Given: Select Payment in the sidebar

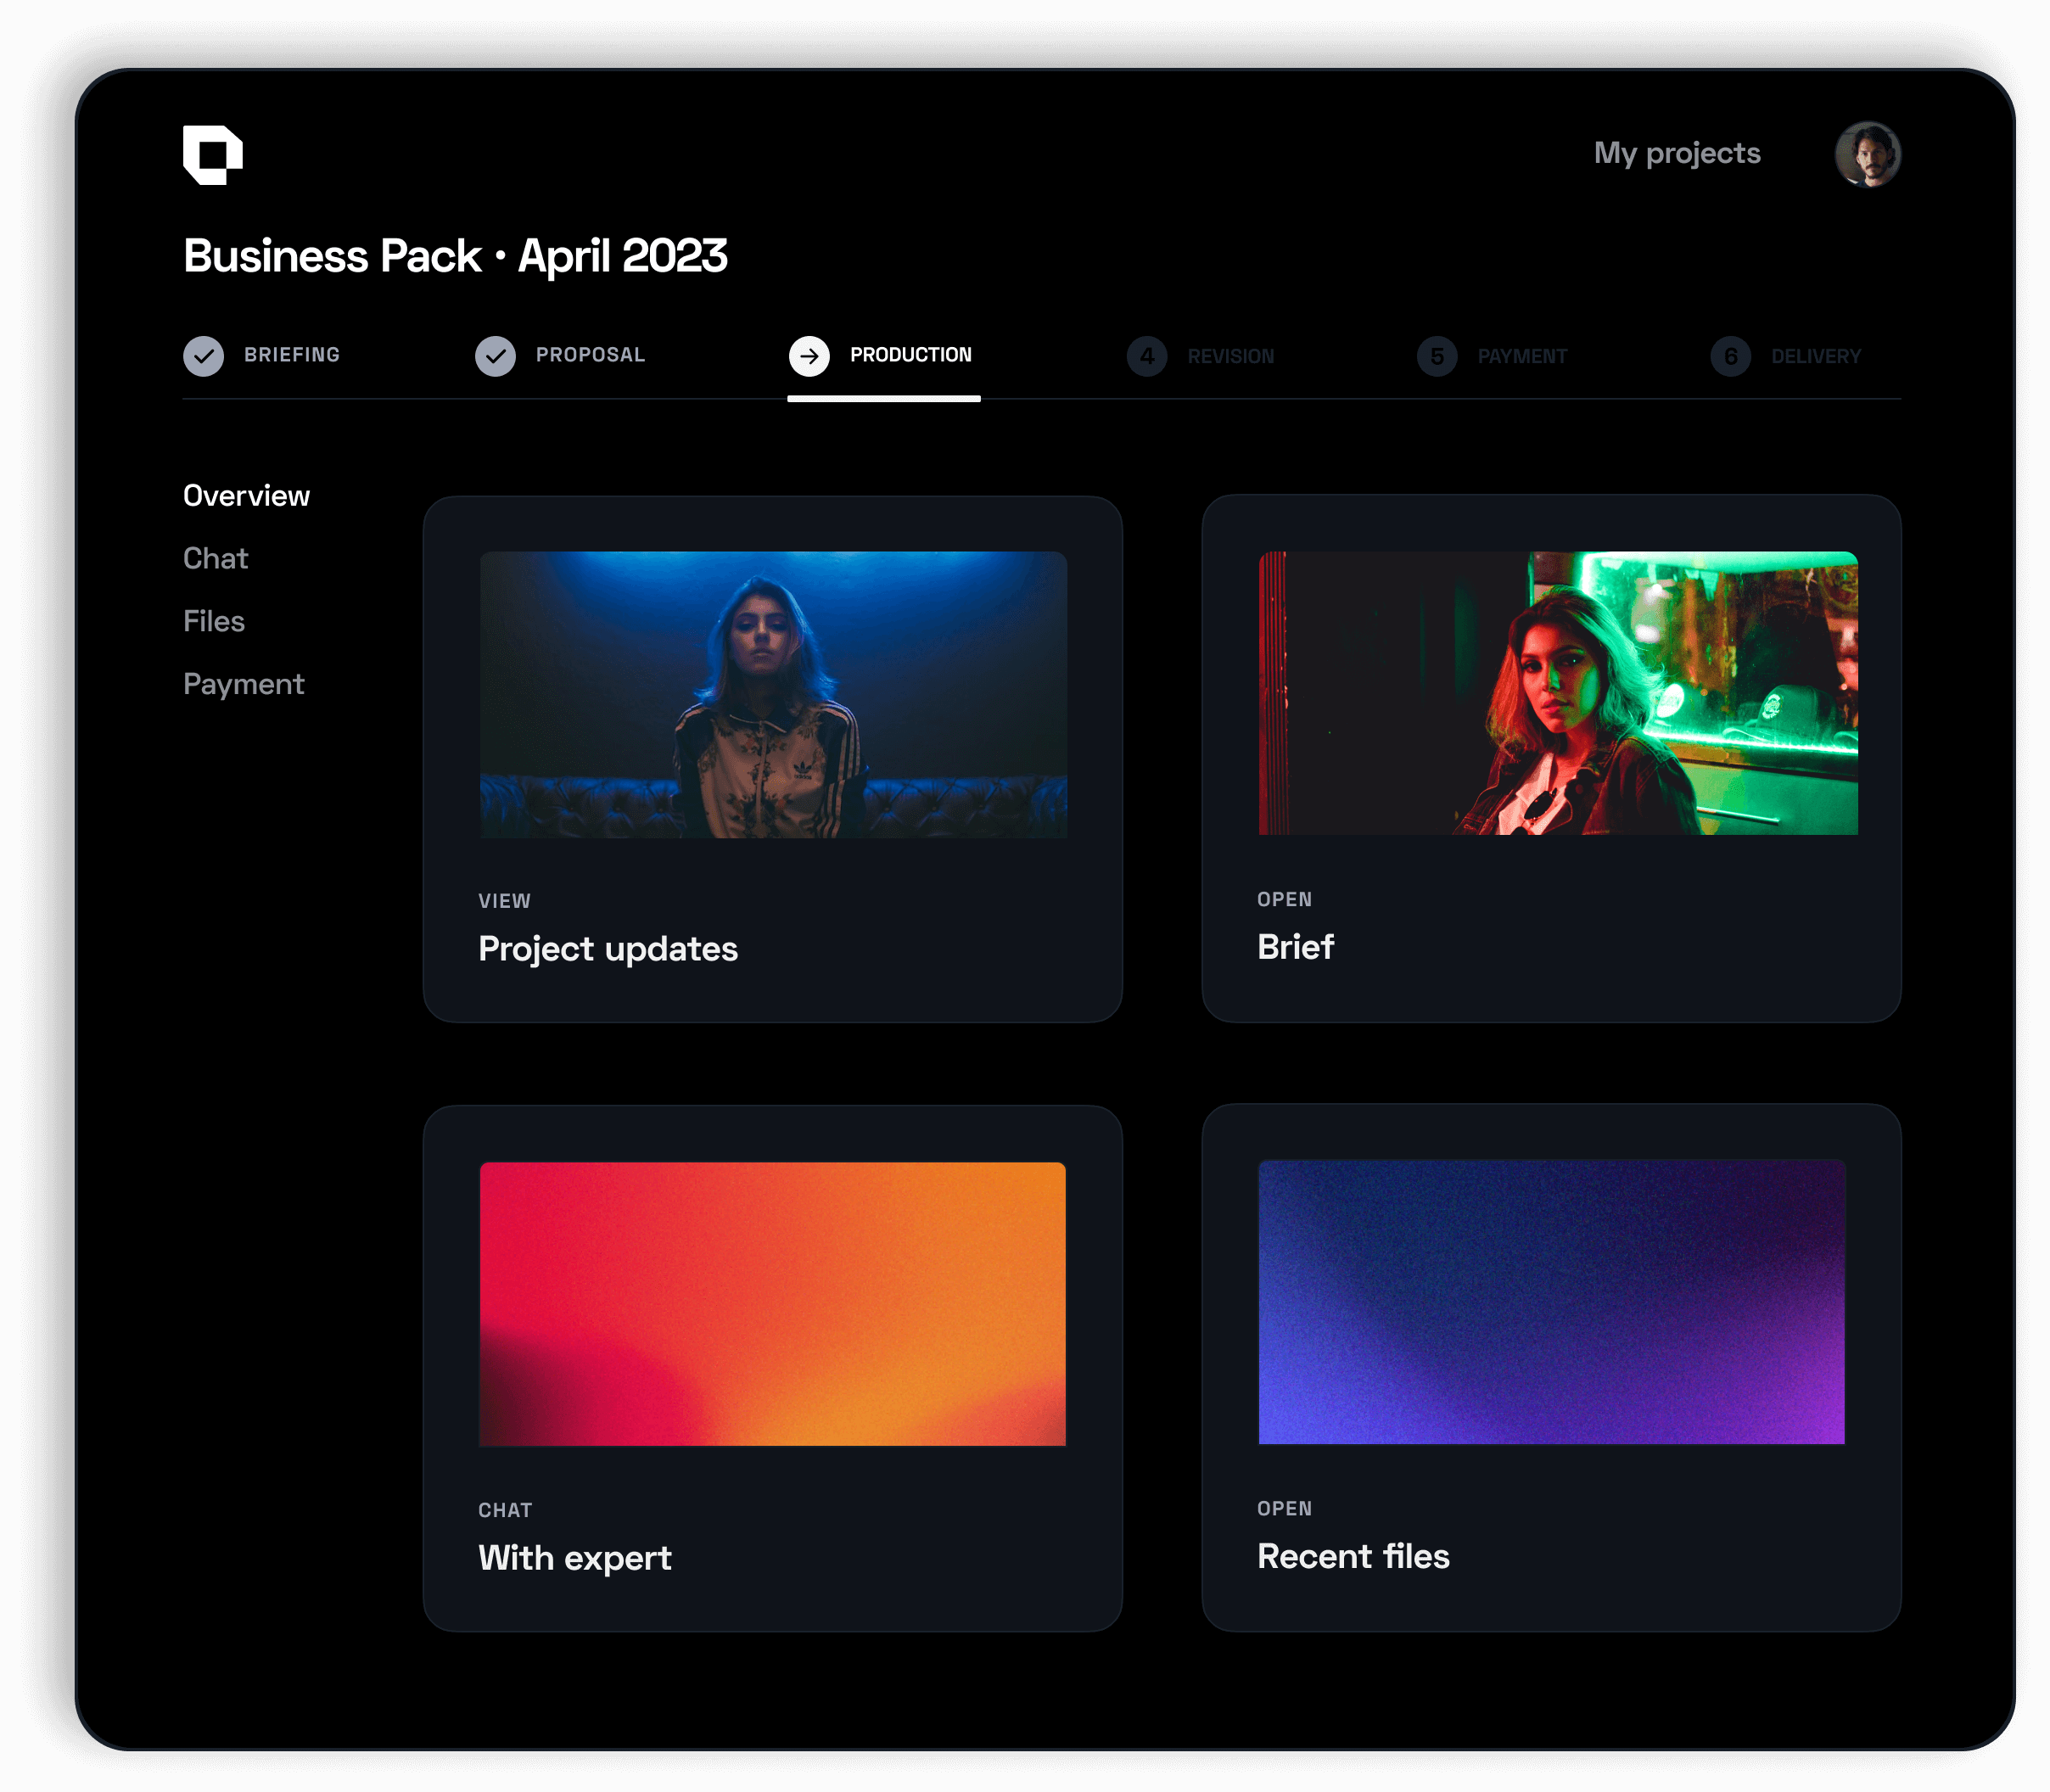Looking at the screenshot, I should tap(243, 684).
